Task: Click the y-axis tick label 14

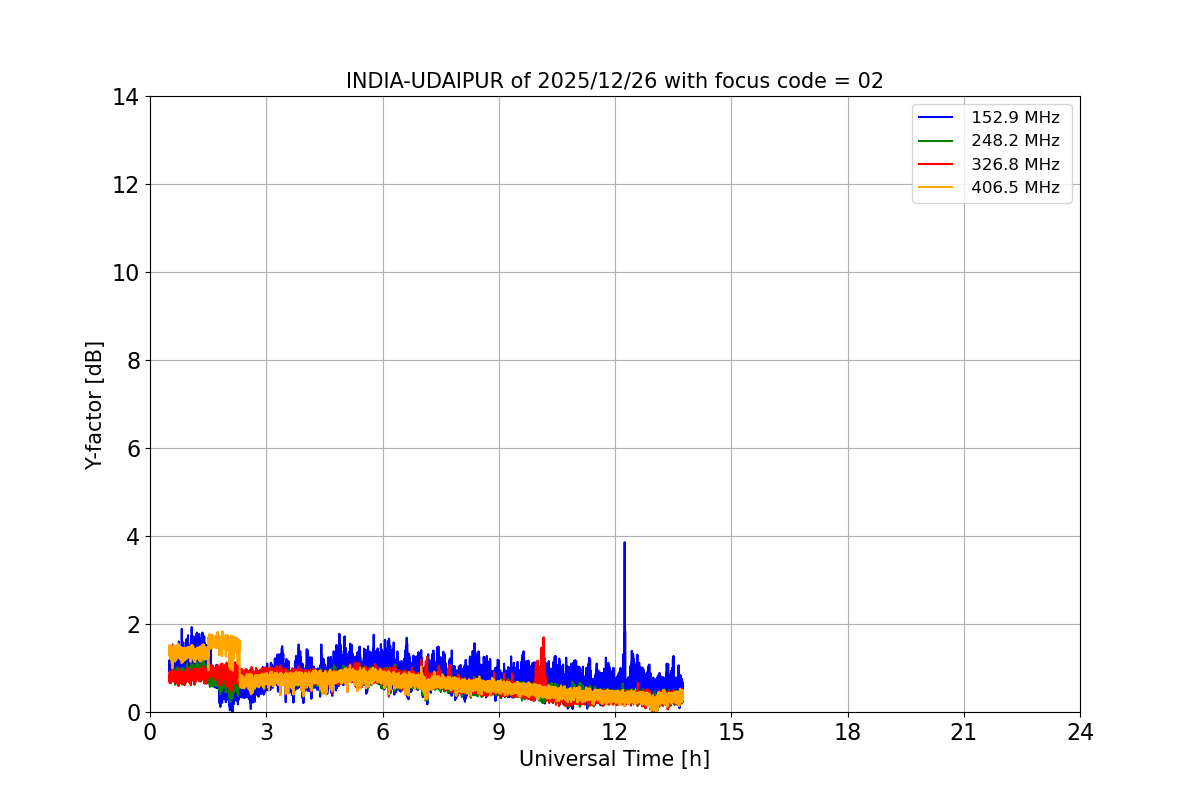Action: point(126,97)
